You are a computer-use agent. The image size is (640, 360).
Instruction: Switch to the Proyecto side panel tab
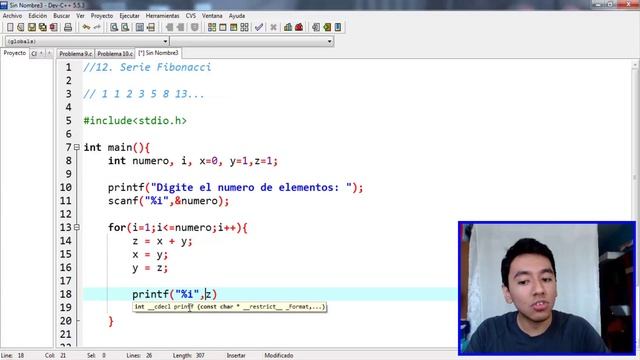pos(15,53)
